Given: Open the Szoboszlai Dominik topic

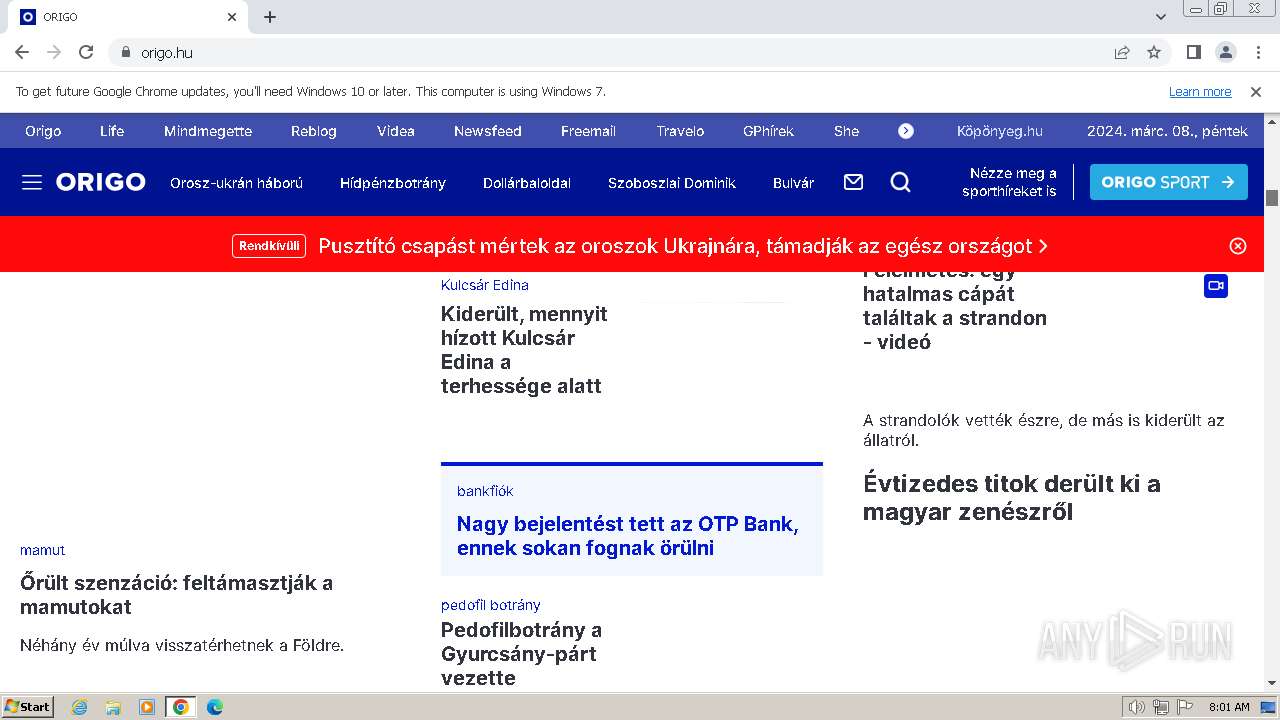Looking at the screenshot, I should coord(672,183).
